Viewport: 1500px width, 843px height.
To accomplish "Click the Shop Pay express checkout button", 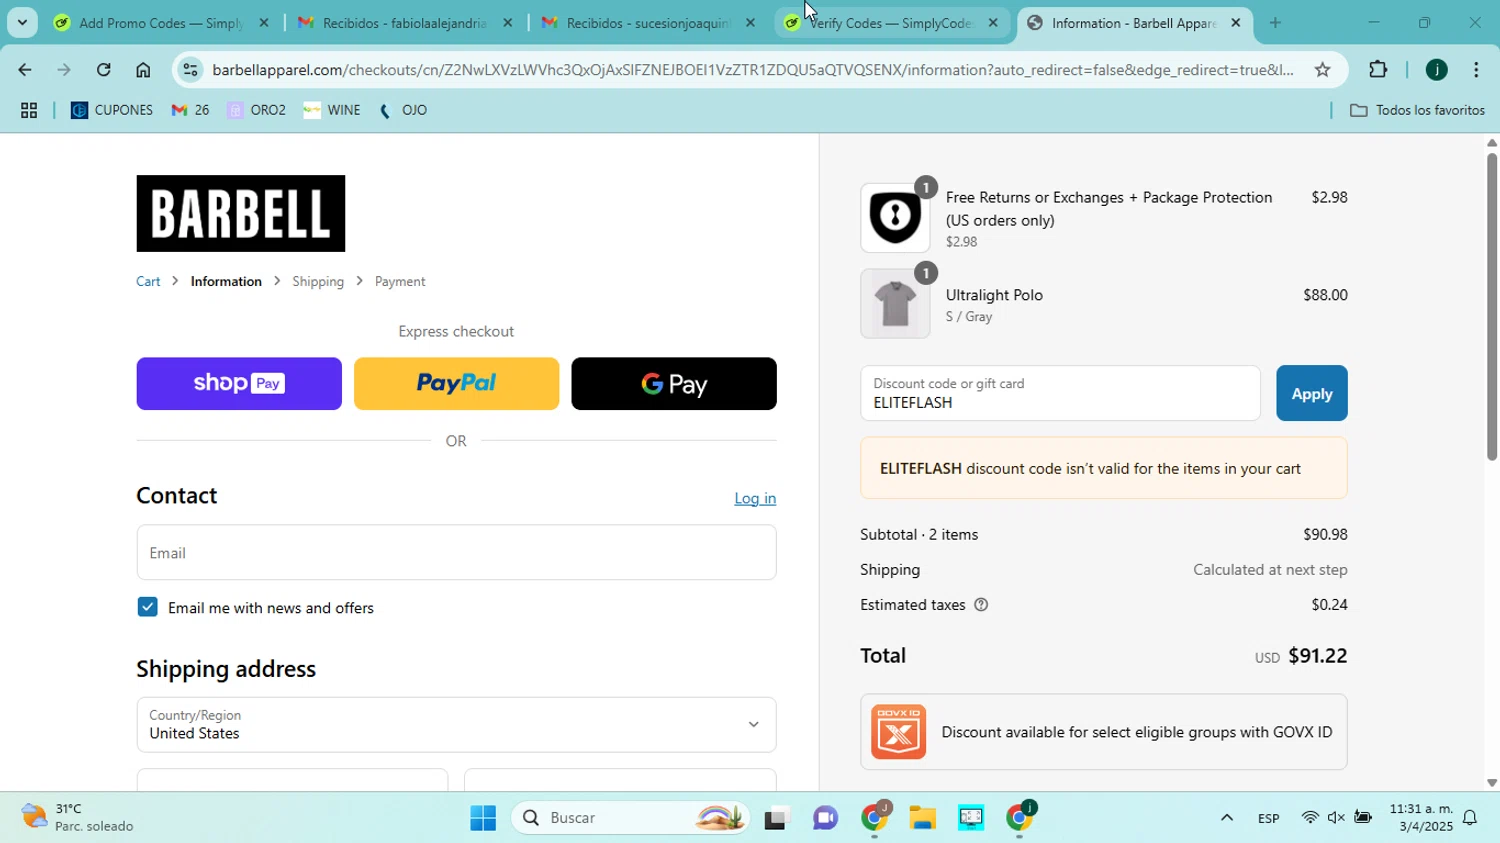I will [239, 384].
